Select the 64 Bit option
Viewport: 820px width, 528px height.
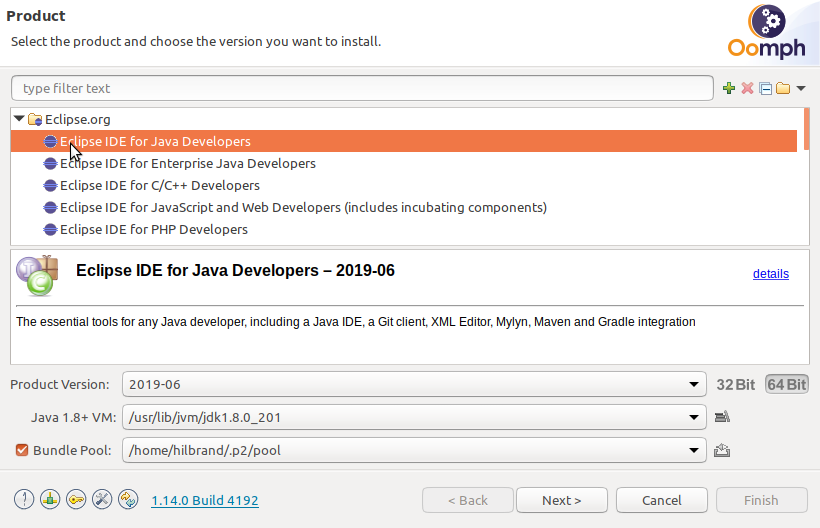tap(787, 384)
